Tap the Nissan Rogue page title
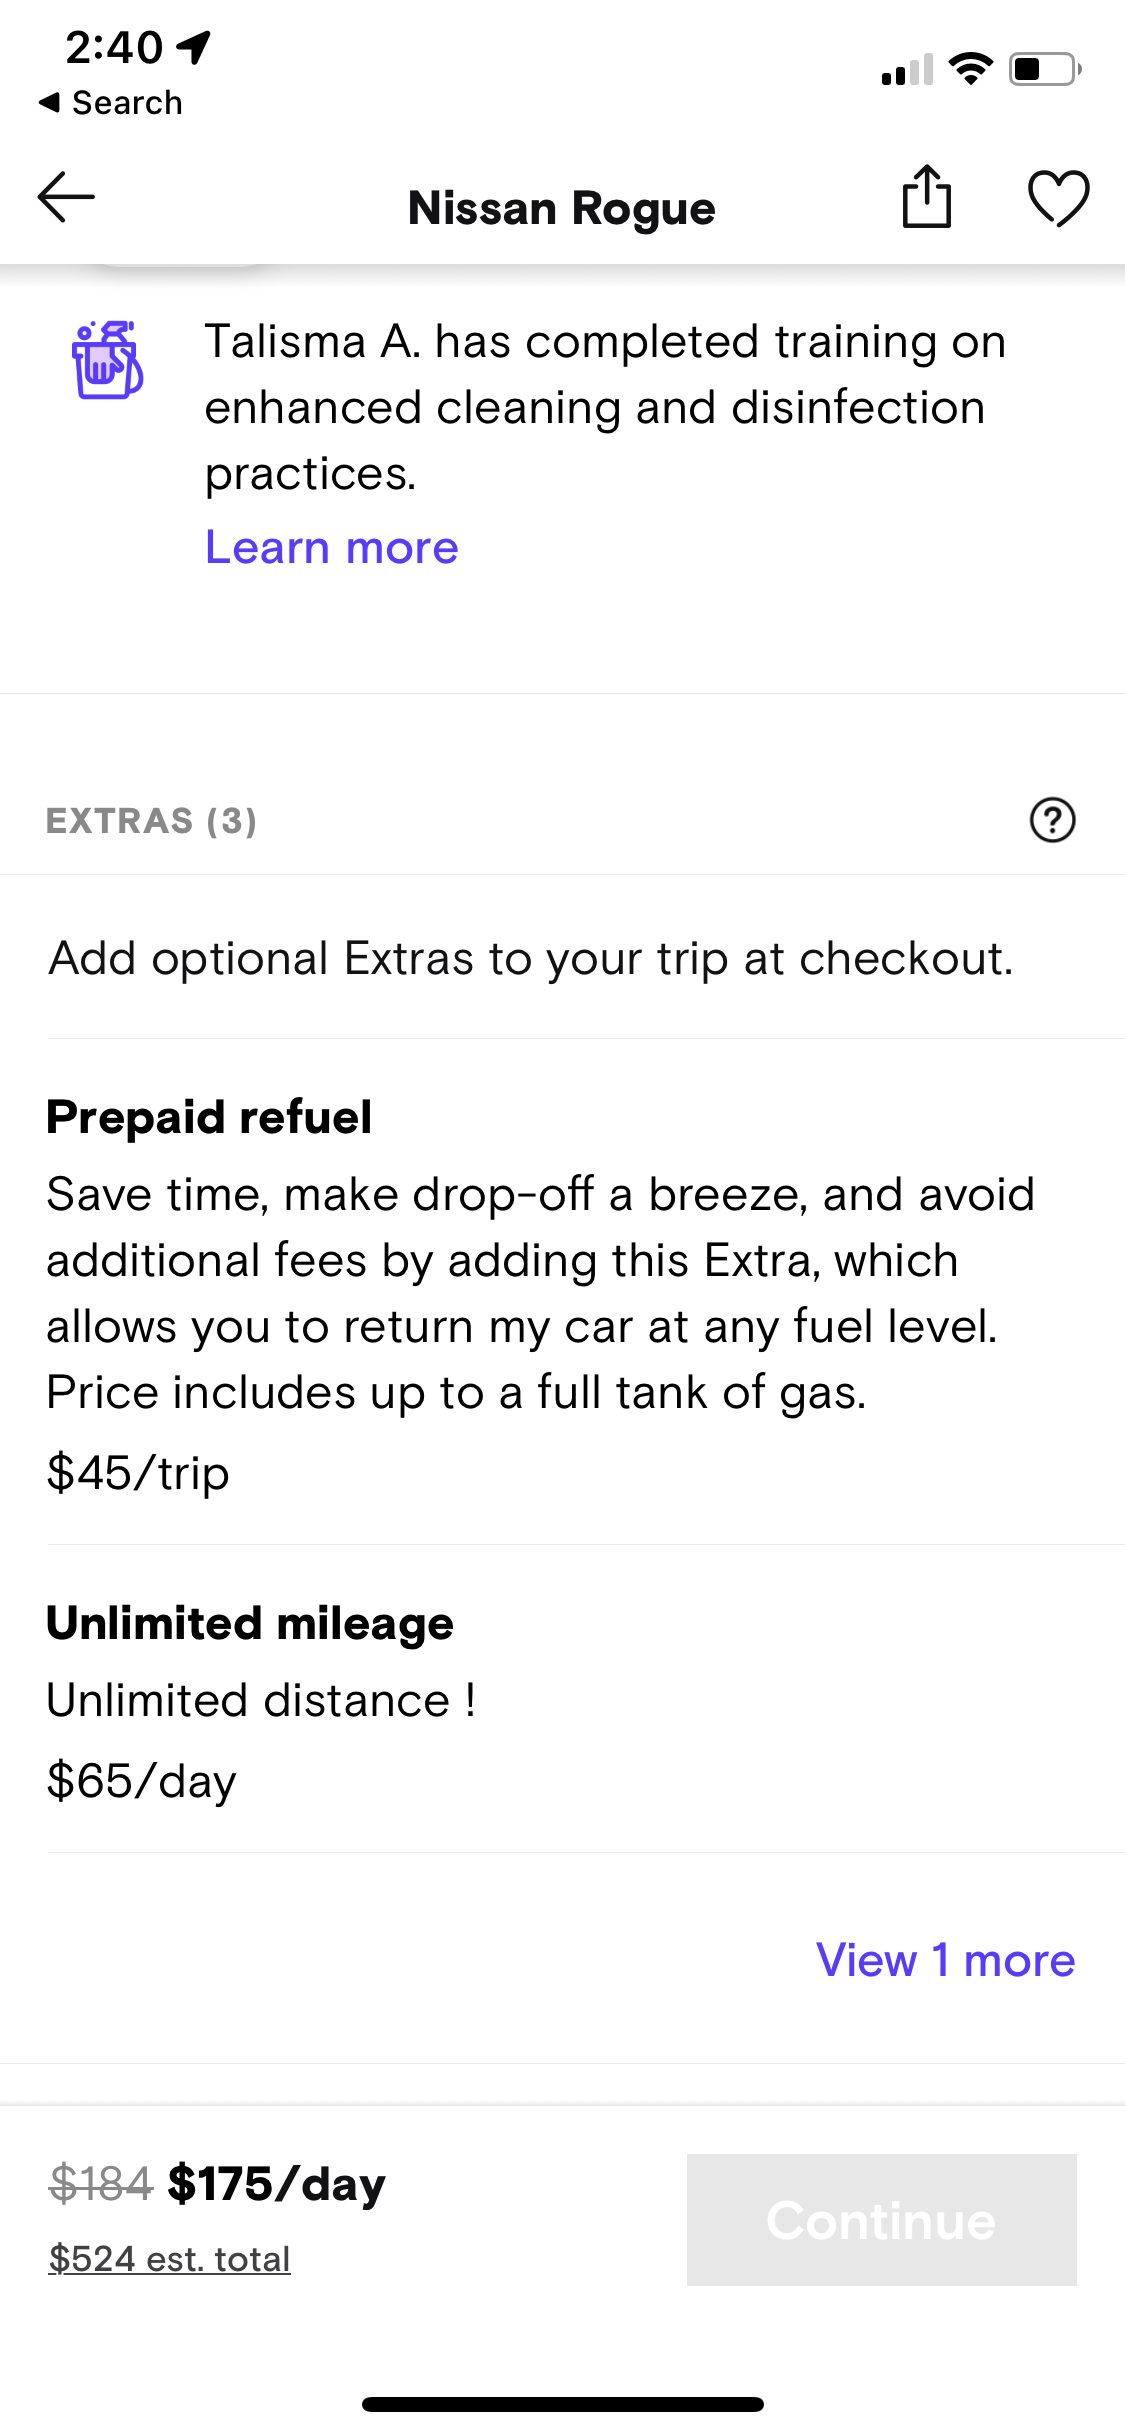Screen dimensions: 1125x2436 [x=562, y=208]
